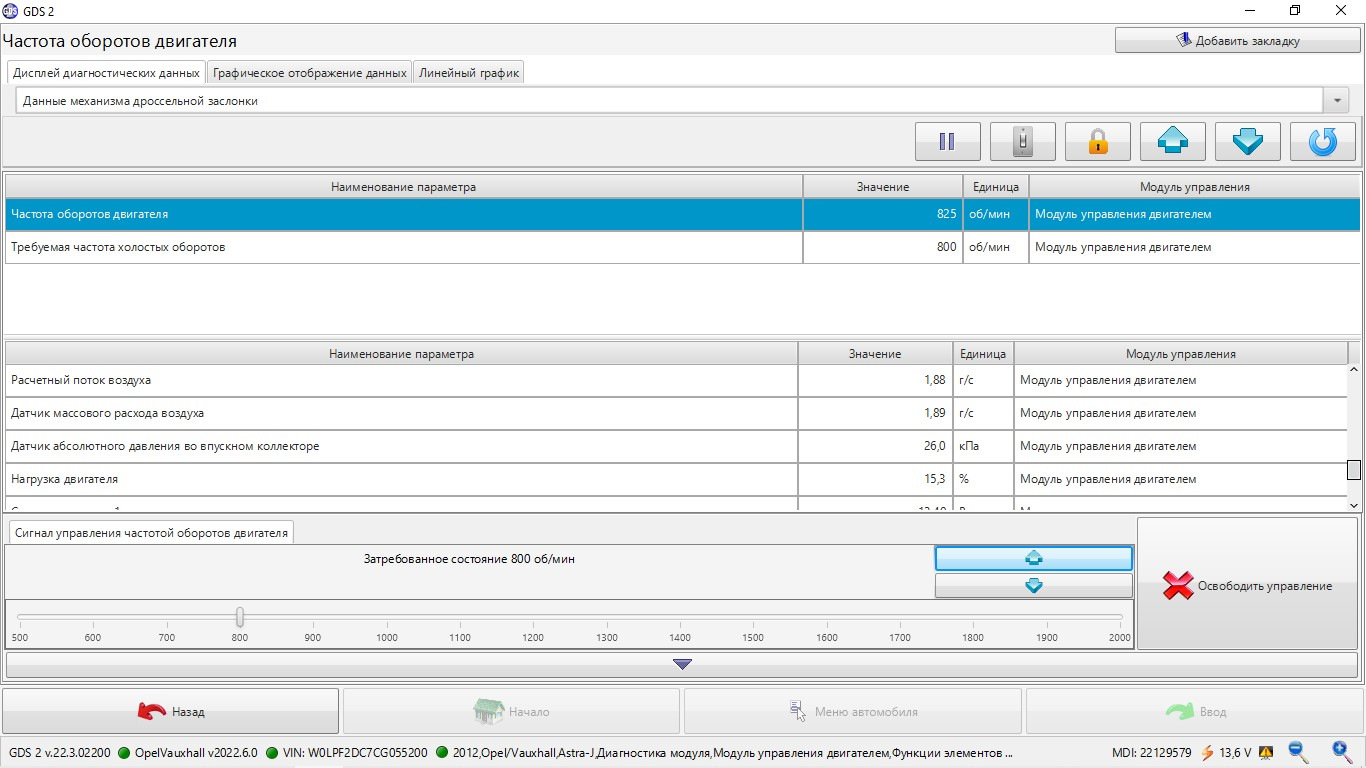The image size is (1366, 768).
Task: Click the GDS 2 application icon in title bar
Action: coord(11,10)
